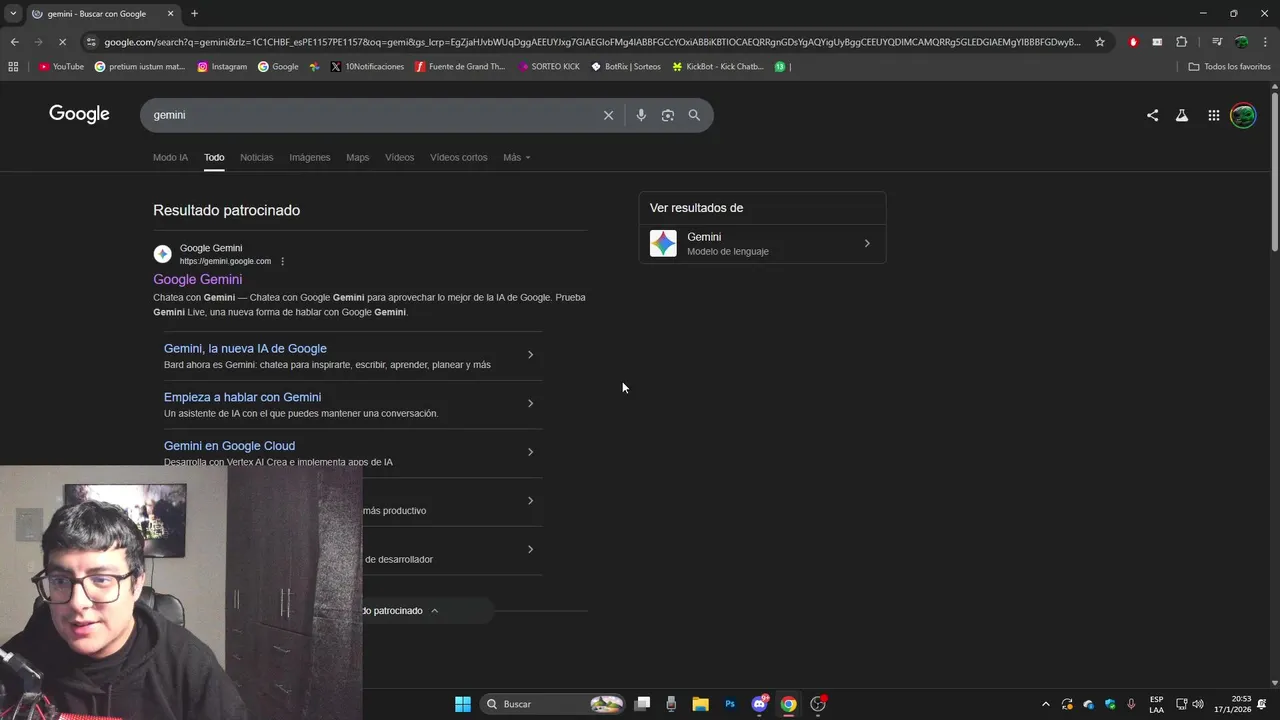Clear the search box with the X icon

608,115
